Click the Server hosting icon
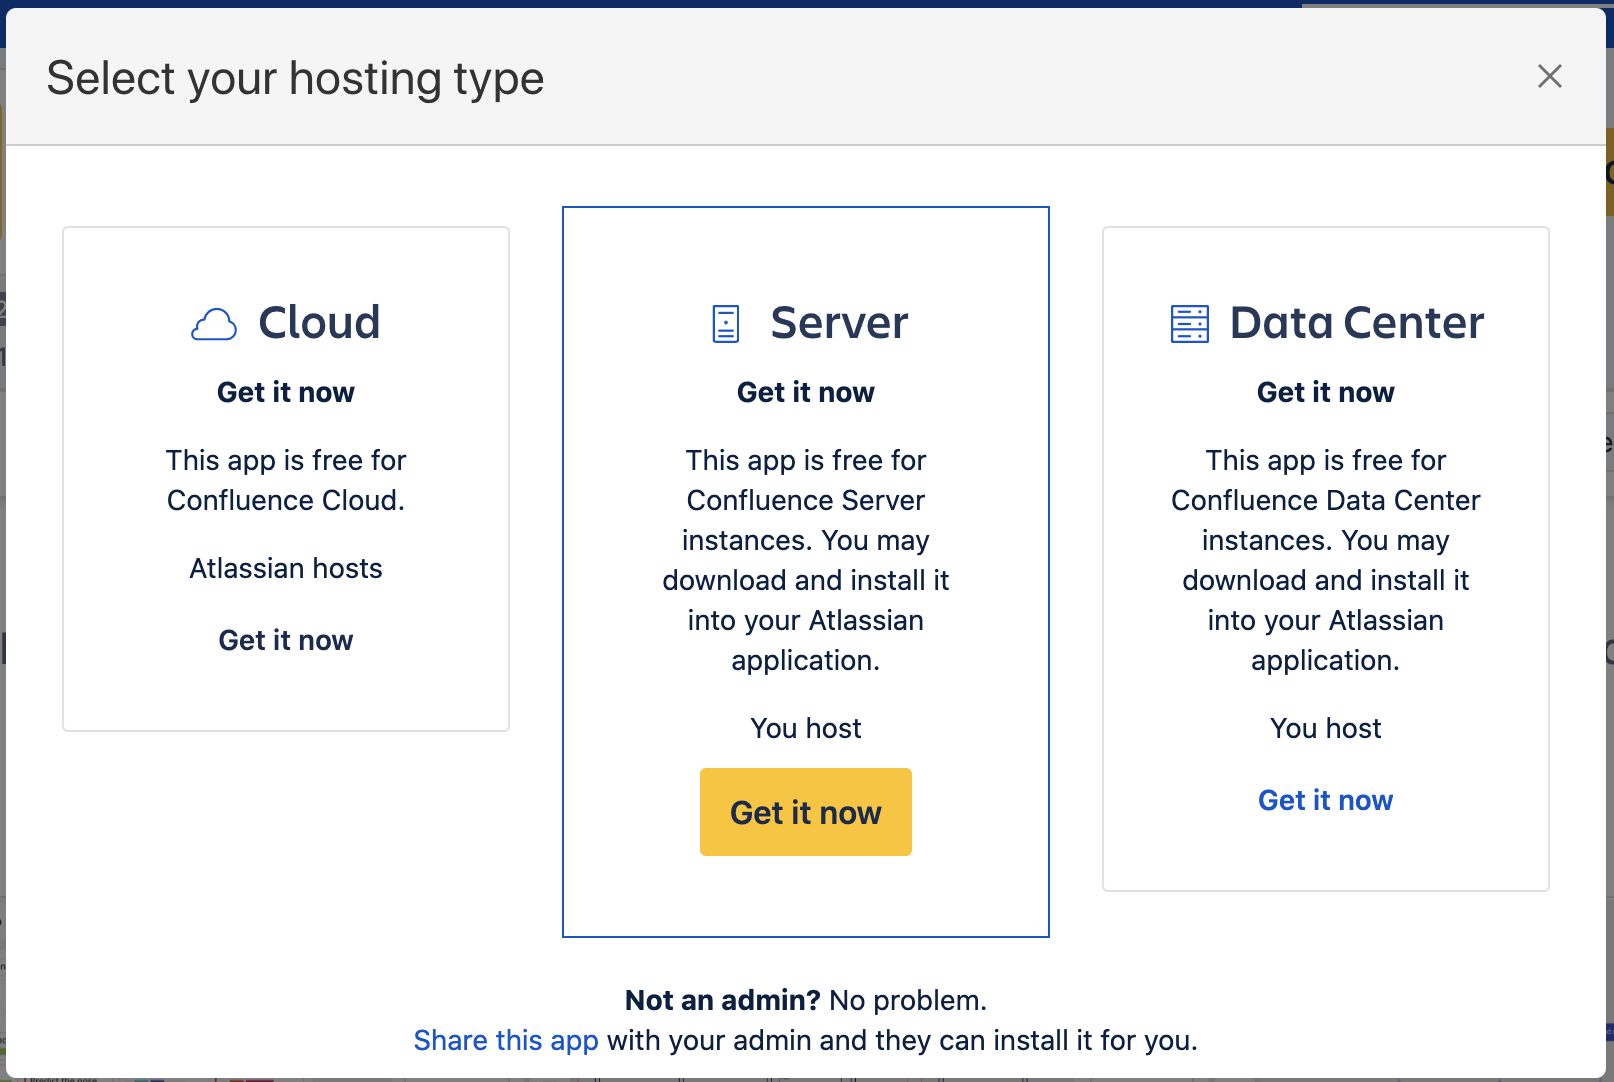Viewport: 1614px width, 1082px height. [726, 324]
